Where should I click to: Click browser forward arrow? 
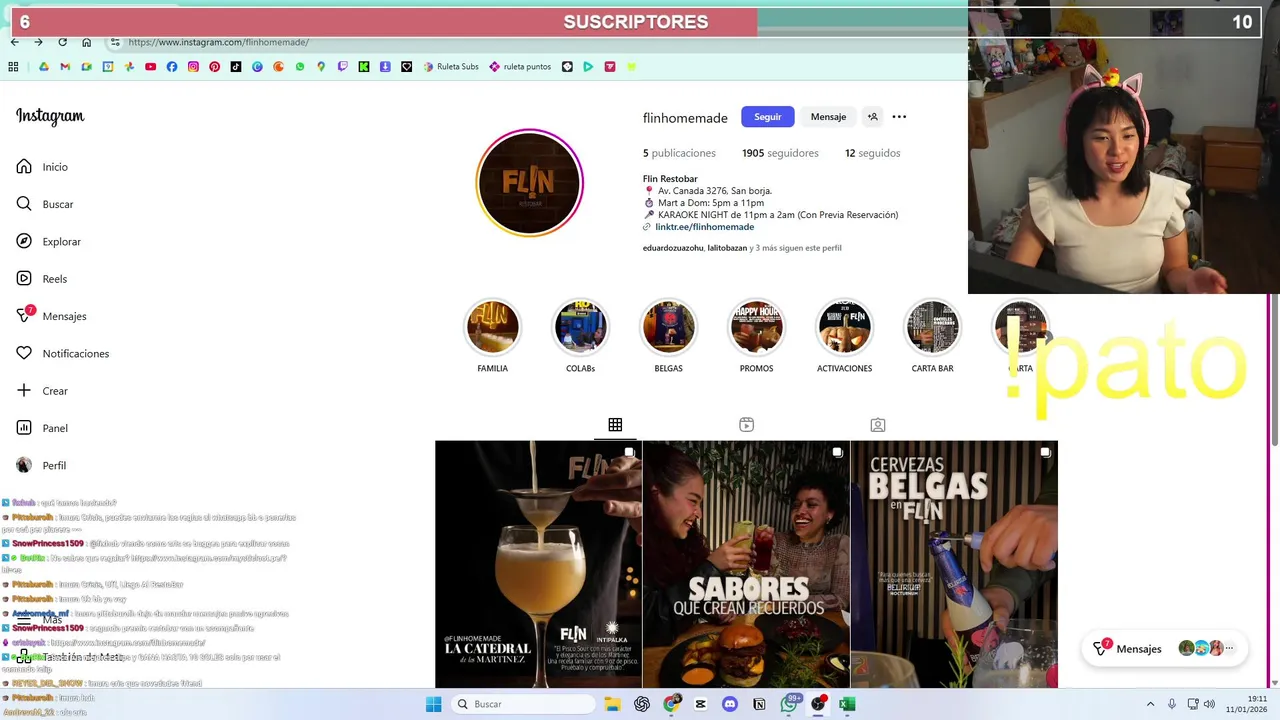coord(38,42)
